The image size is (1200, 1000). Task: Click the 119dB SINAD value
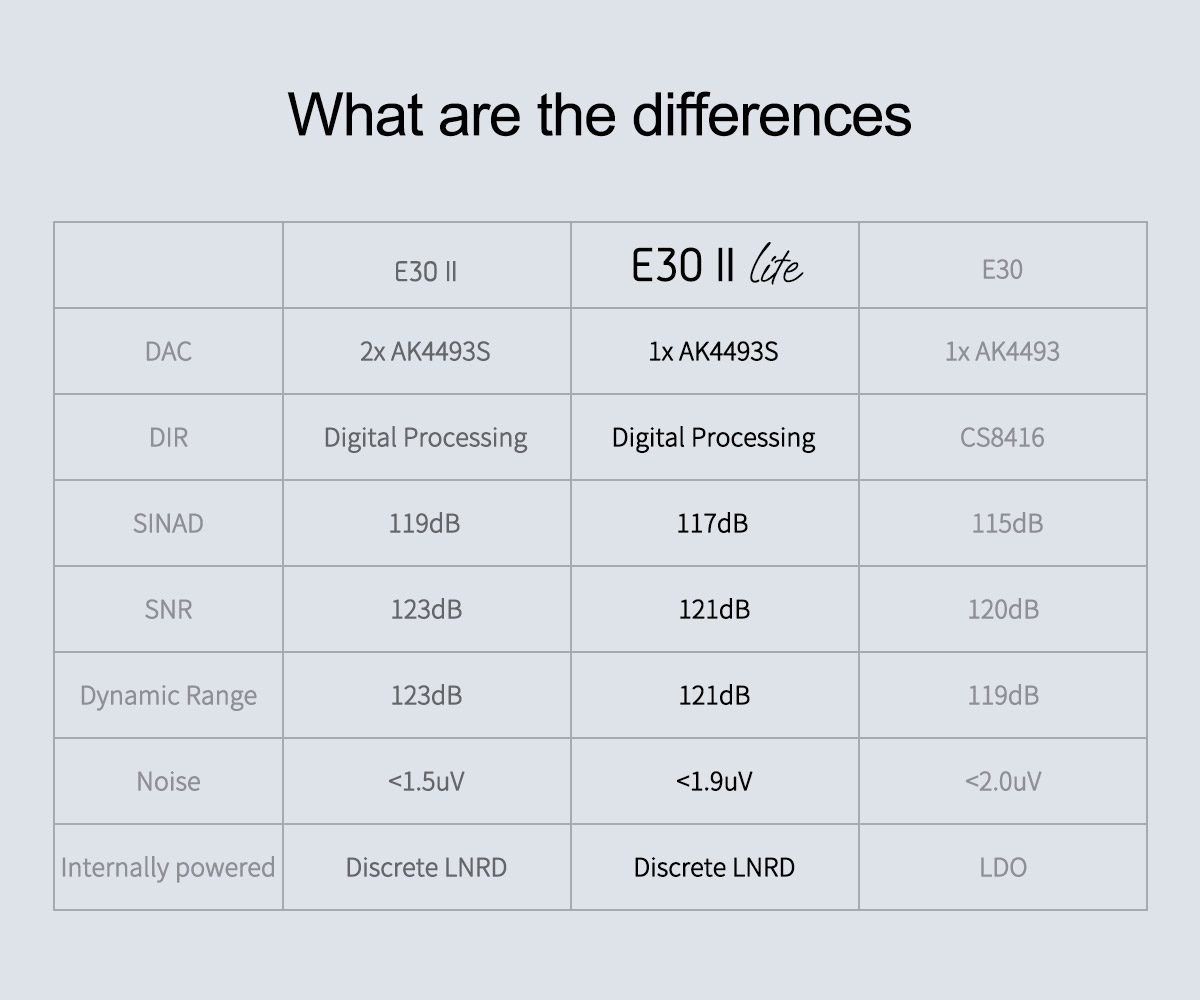pyautogui.click(x=425, y=524)
